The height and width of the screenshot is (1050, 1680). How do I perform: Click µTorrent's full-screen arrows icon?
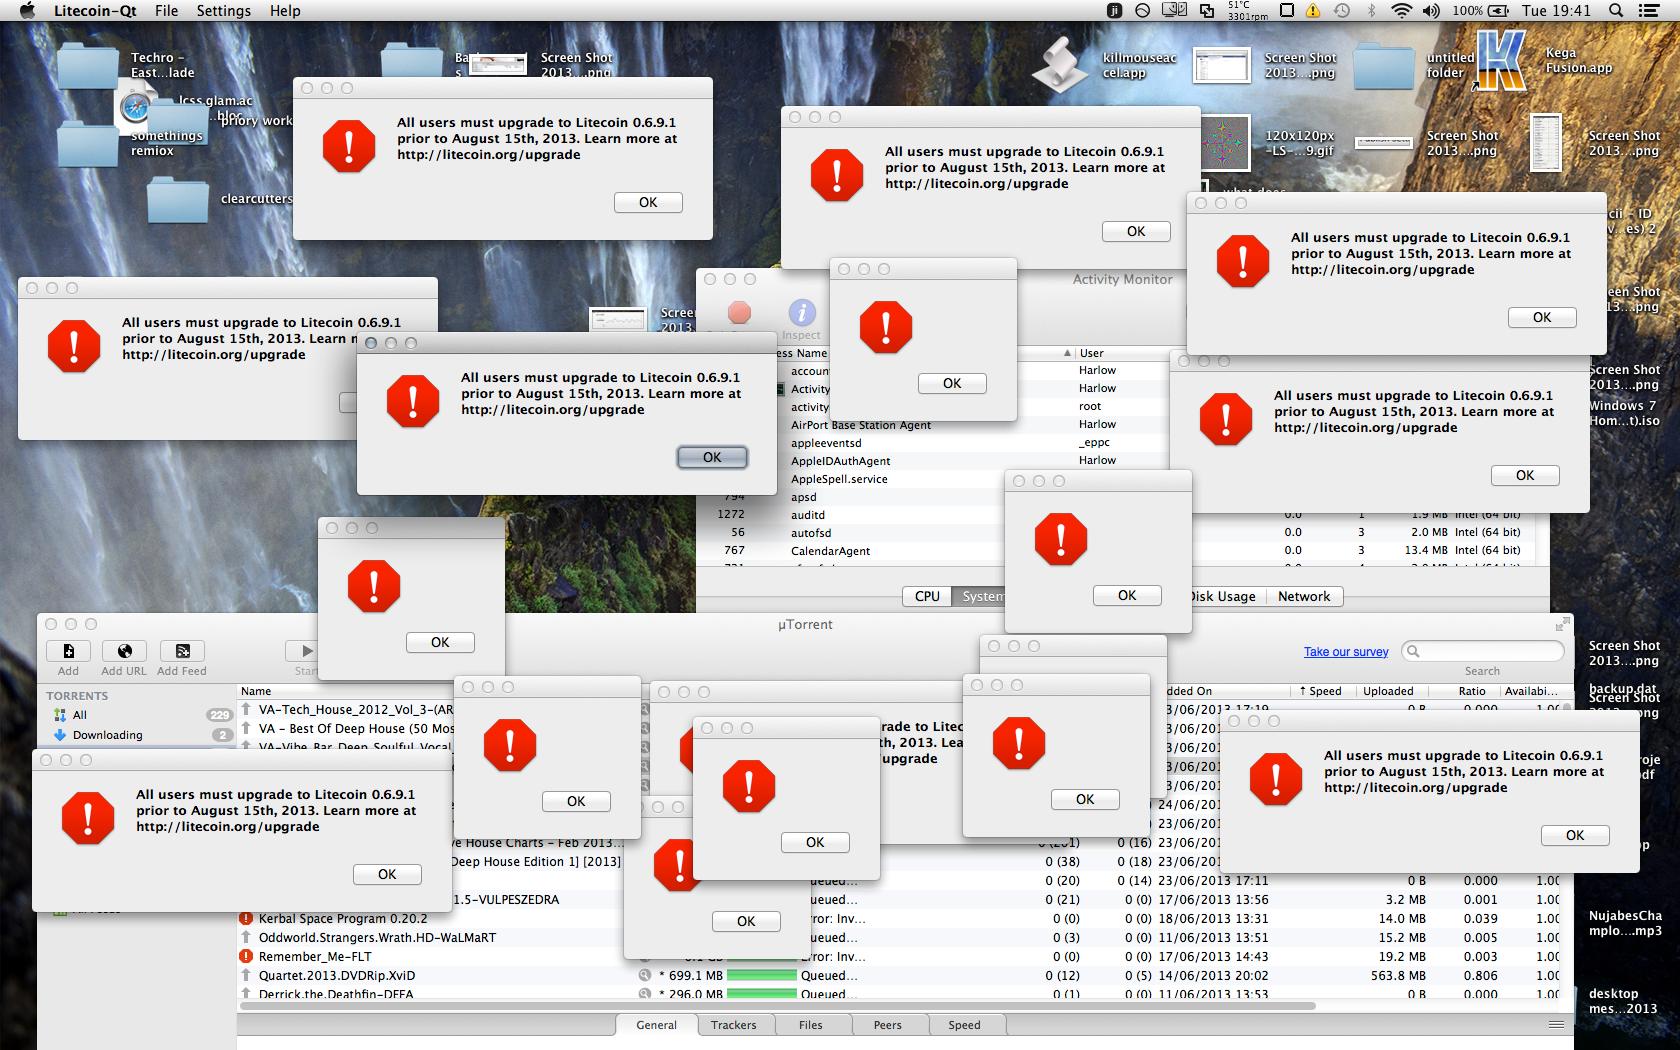tap(1562, 624)
